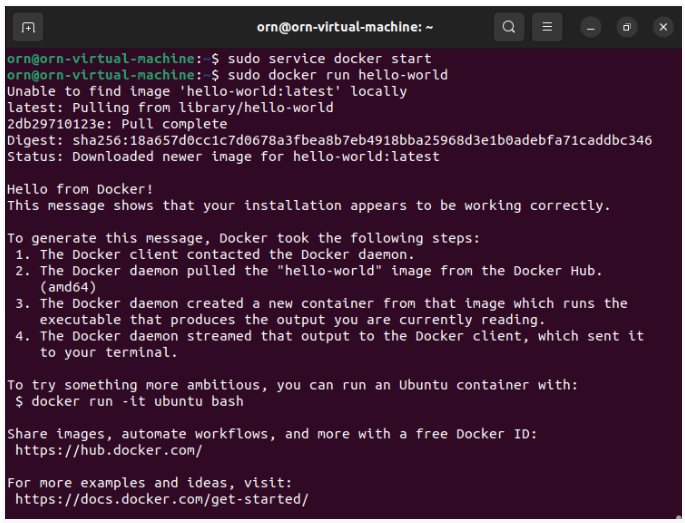This screenshot has width=685, height=523.
Task: Open the hamburger menu
Action: [547, 27]
